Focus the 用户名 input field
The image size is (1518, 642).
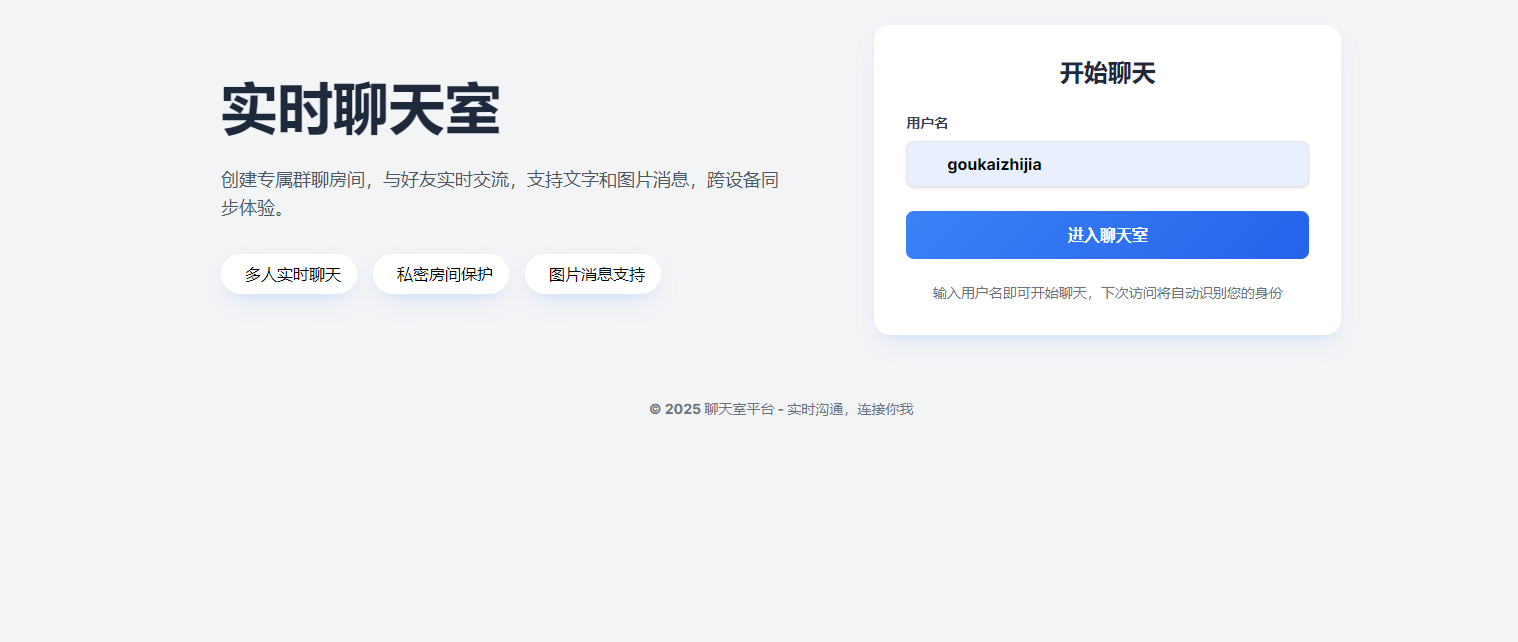(1107, 164)
